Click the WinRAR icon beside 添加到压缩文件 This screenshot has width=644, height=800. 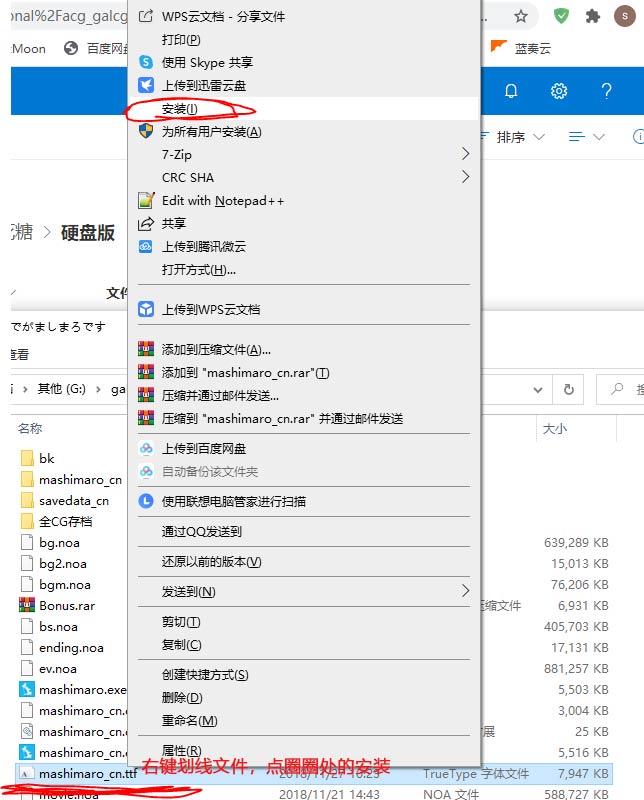pyautogui.click(x=146, y=349)
